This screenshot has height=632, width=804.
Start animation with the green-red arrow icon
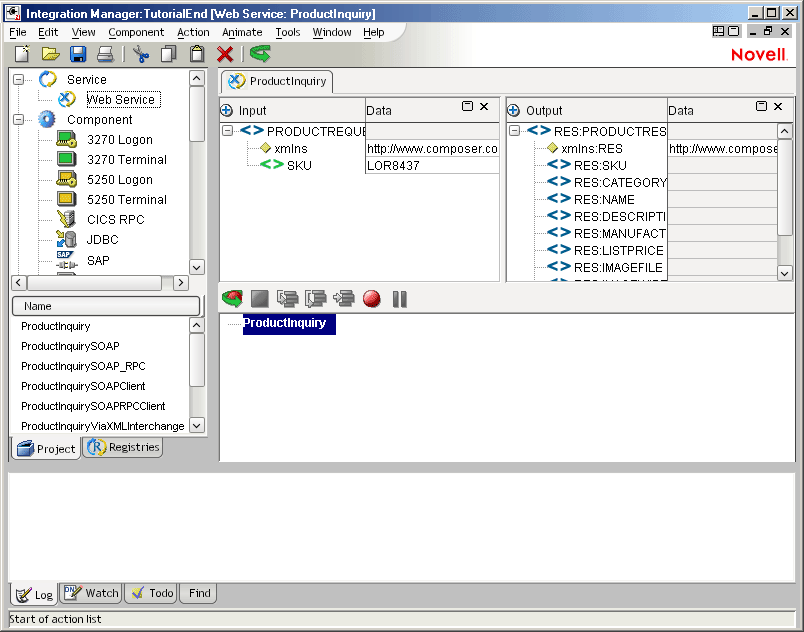tap(232, 298)
